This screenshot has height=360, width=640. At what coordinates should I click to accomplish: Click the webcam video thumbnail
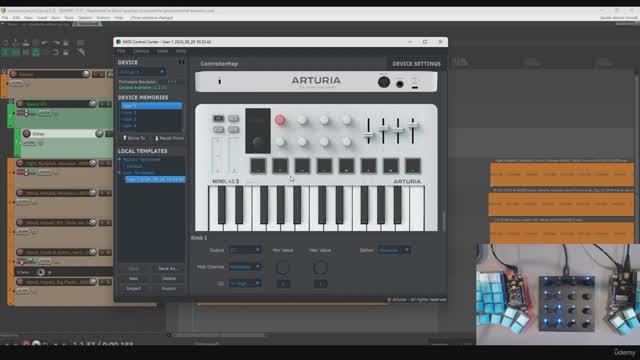click(558, 294)
